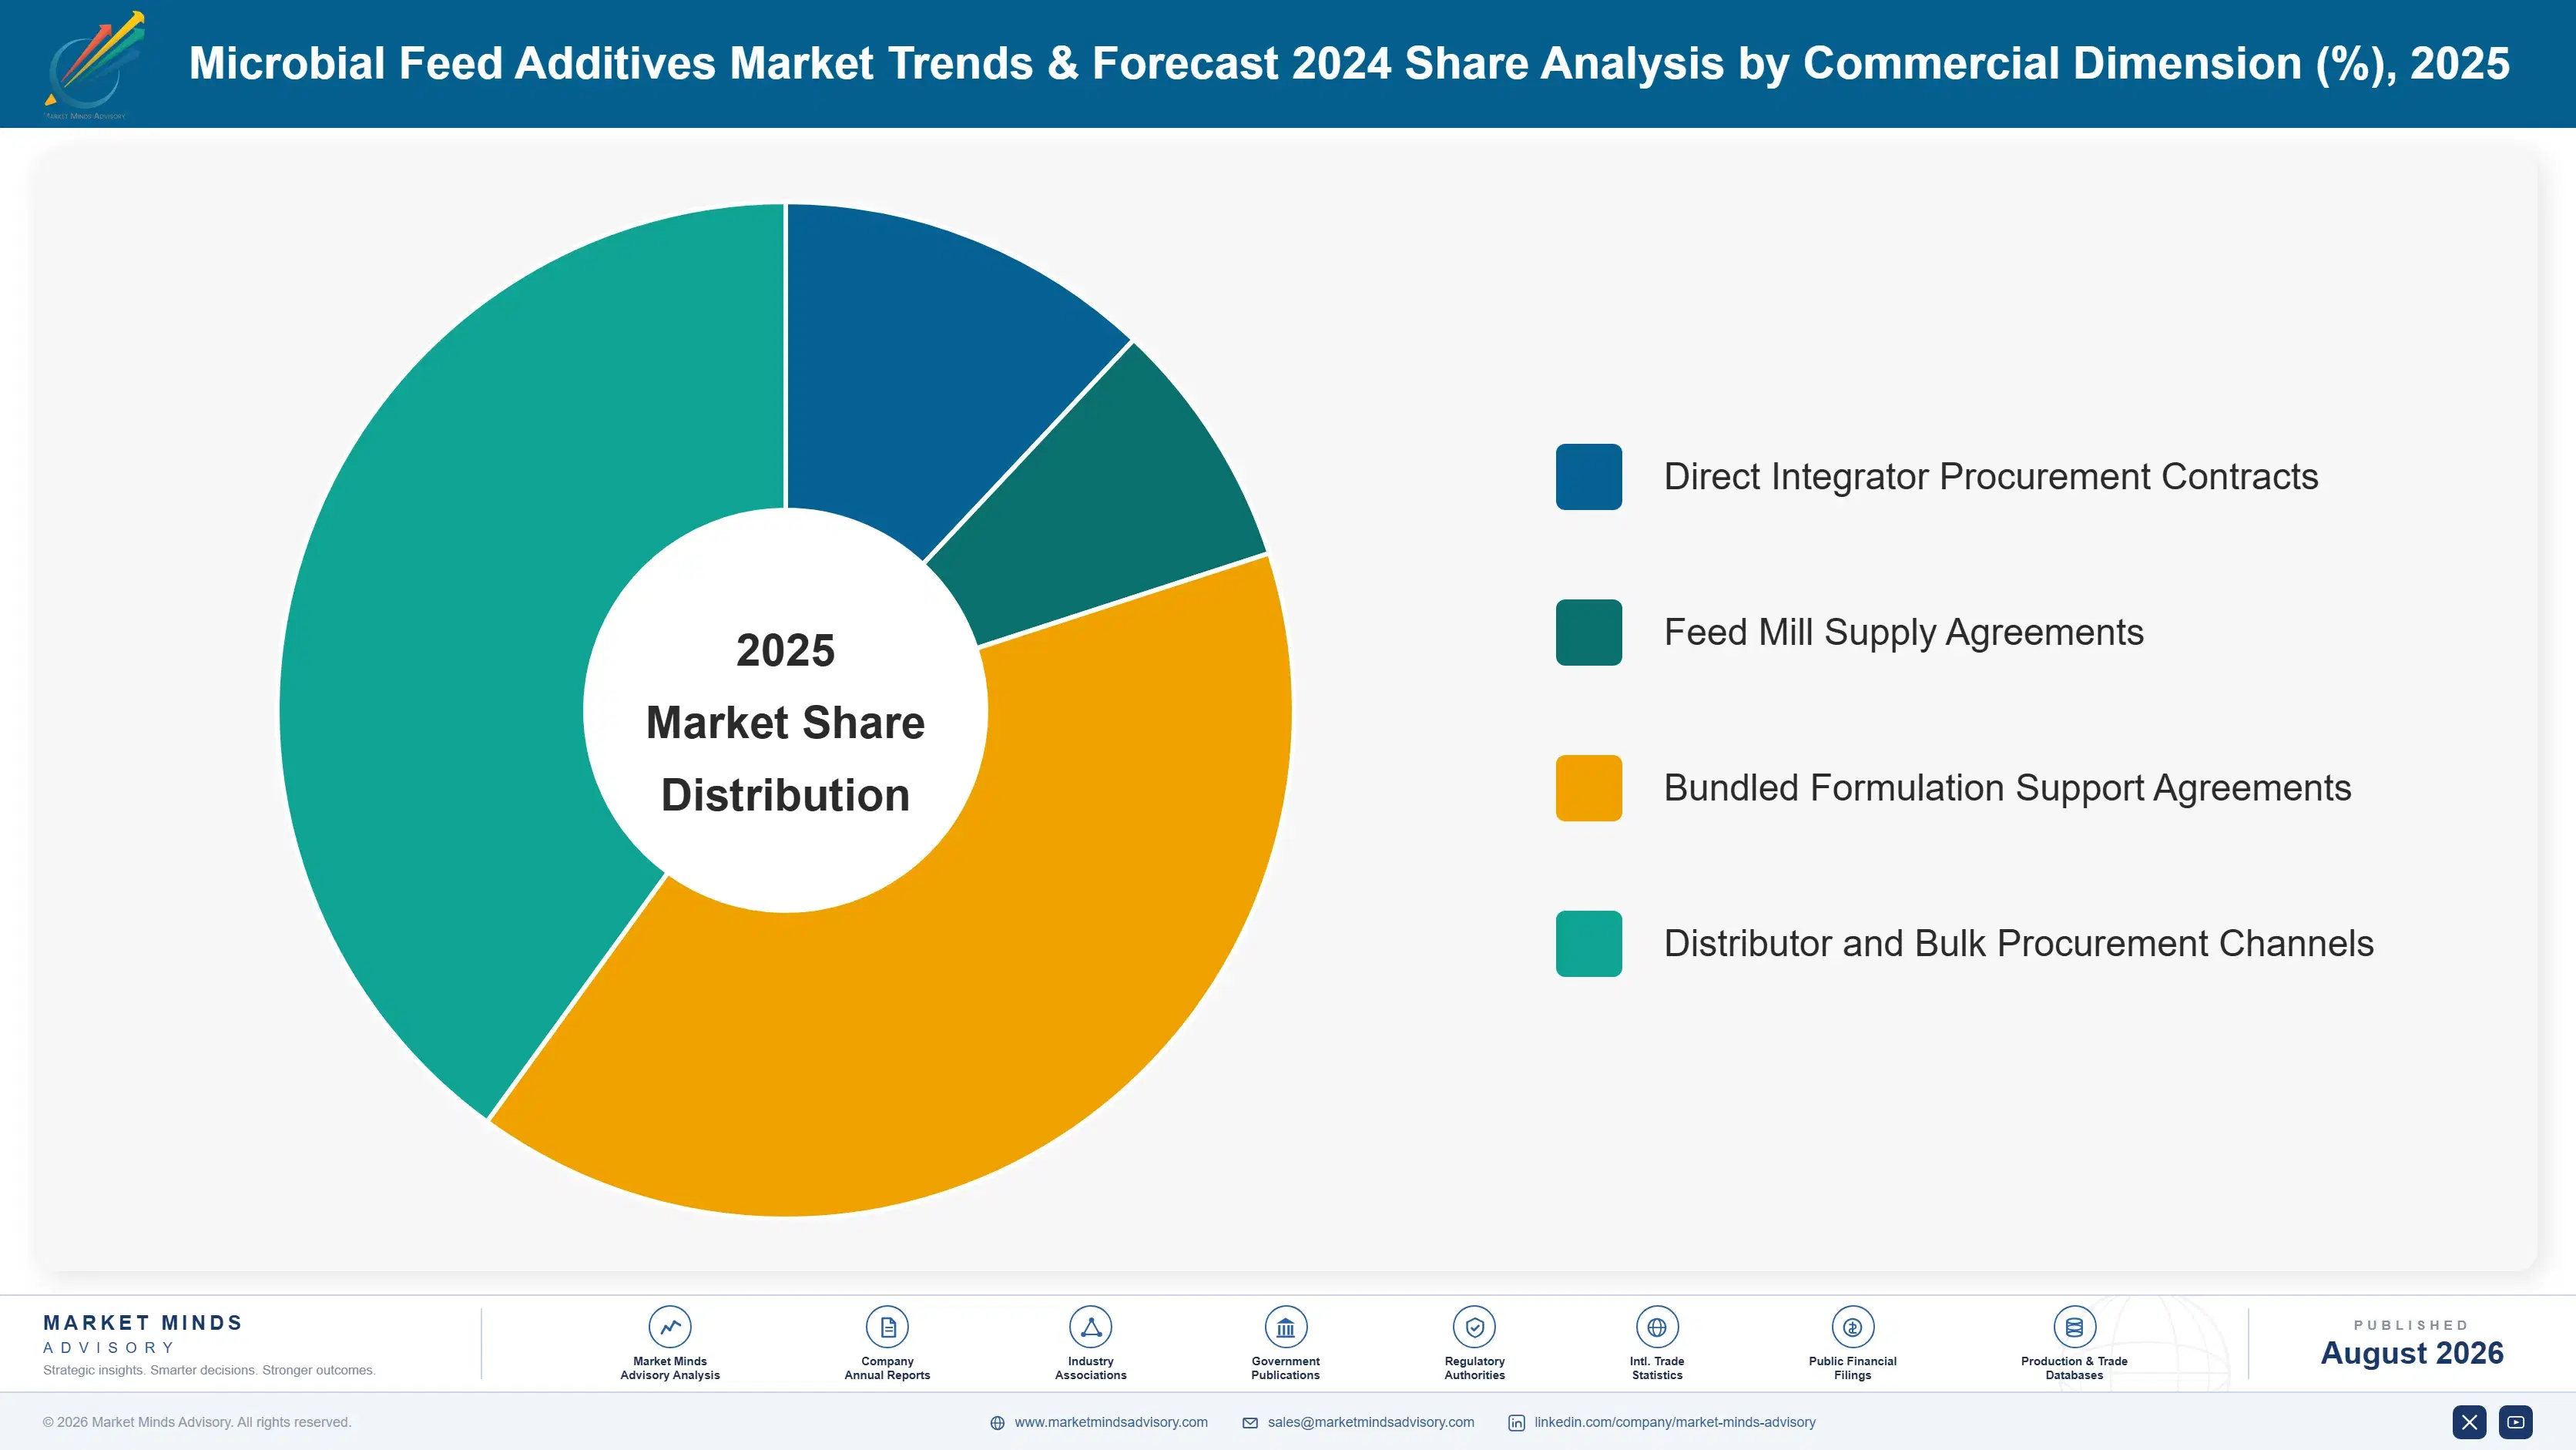Click the Market Minds Advisory Analysis icon
The height and width of the screenshot is (1450, 2576).
pos(670,1327)
